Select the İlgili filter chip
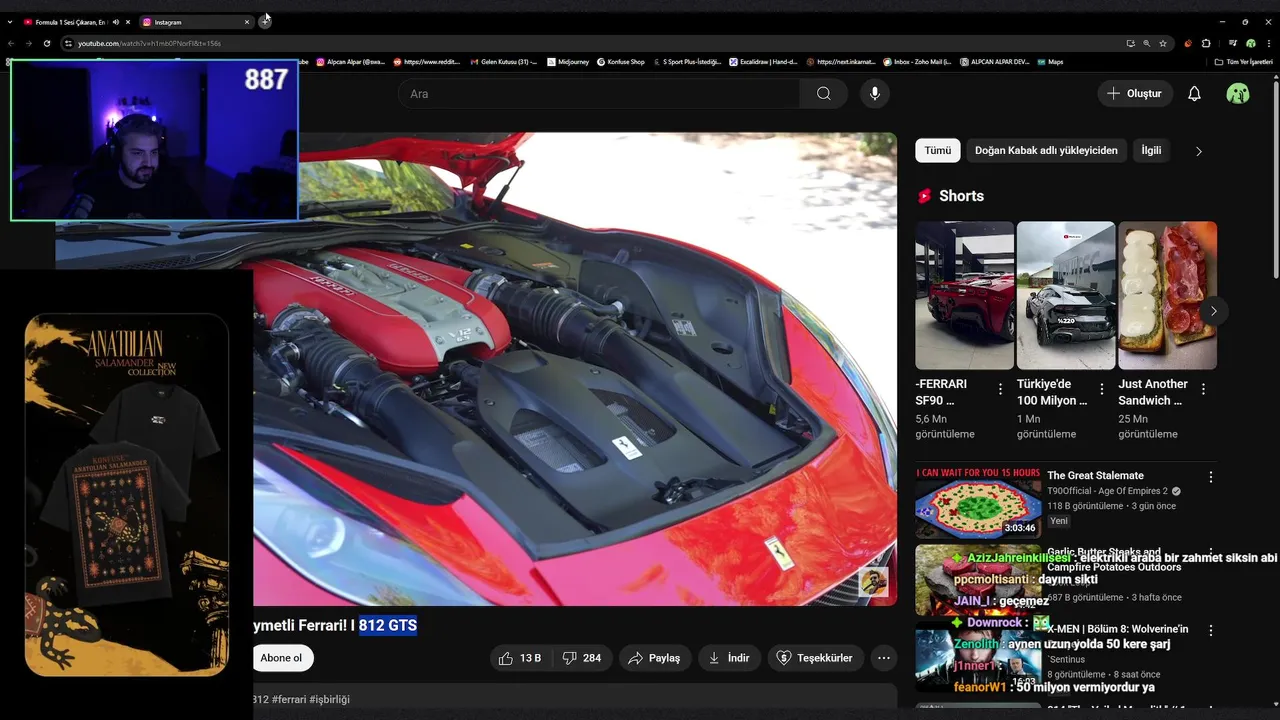Viewport: 1280px width, 720px height. pyautogui.click(x=1152, y=150)
